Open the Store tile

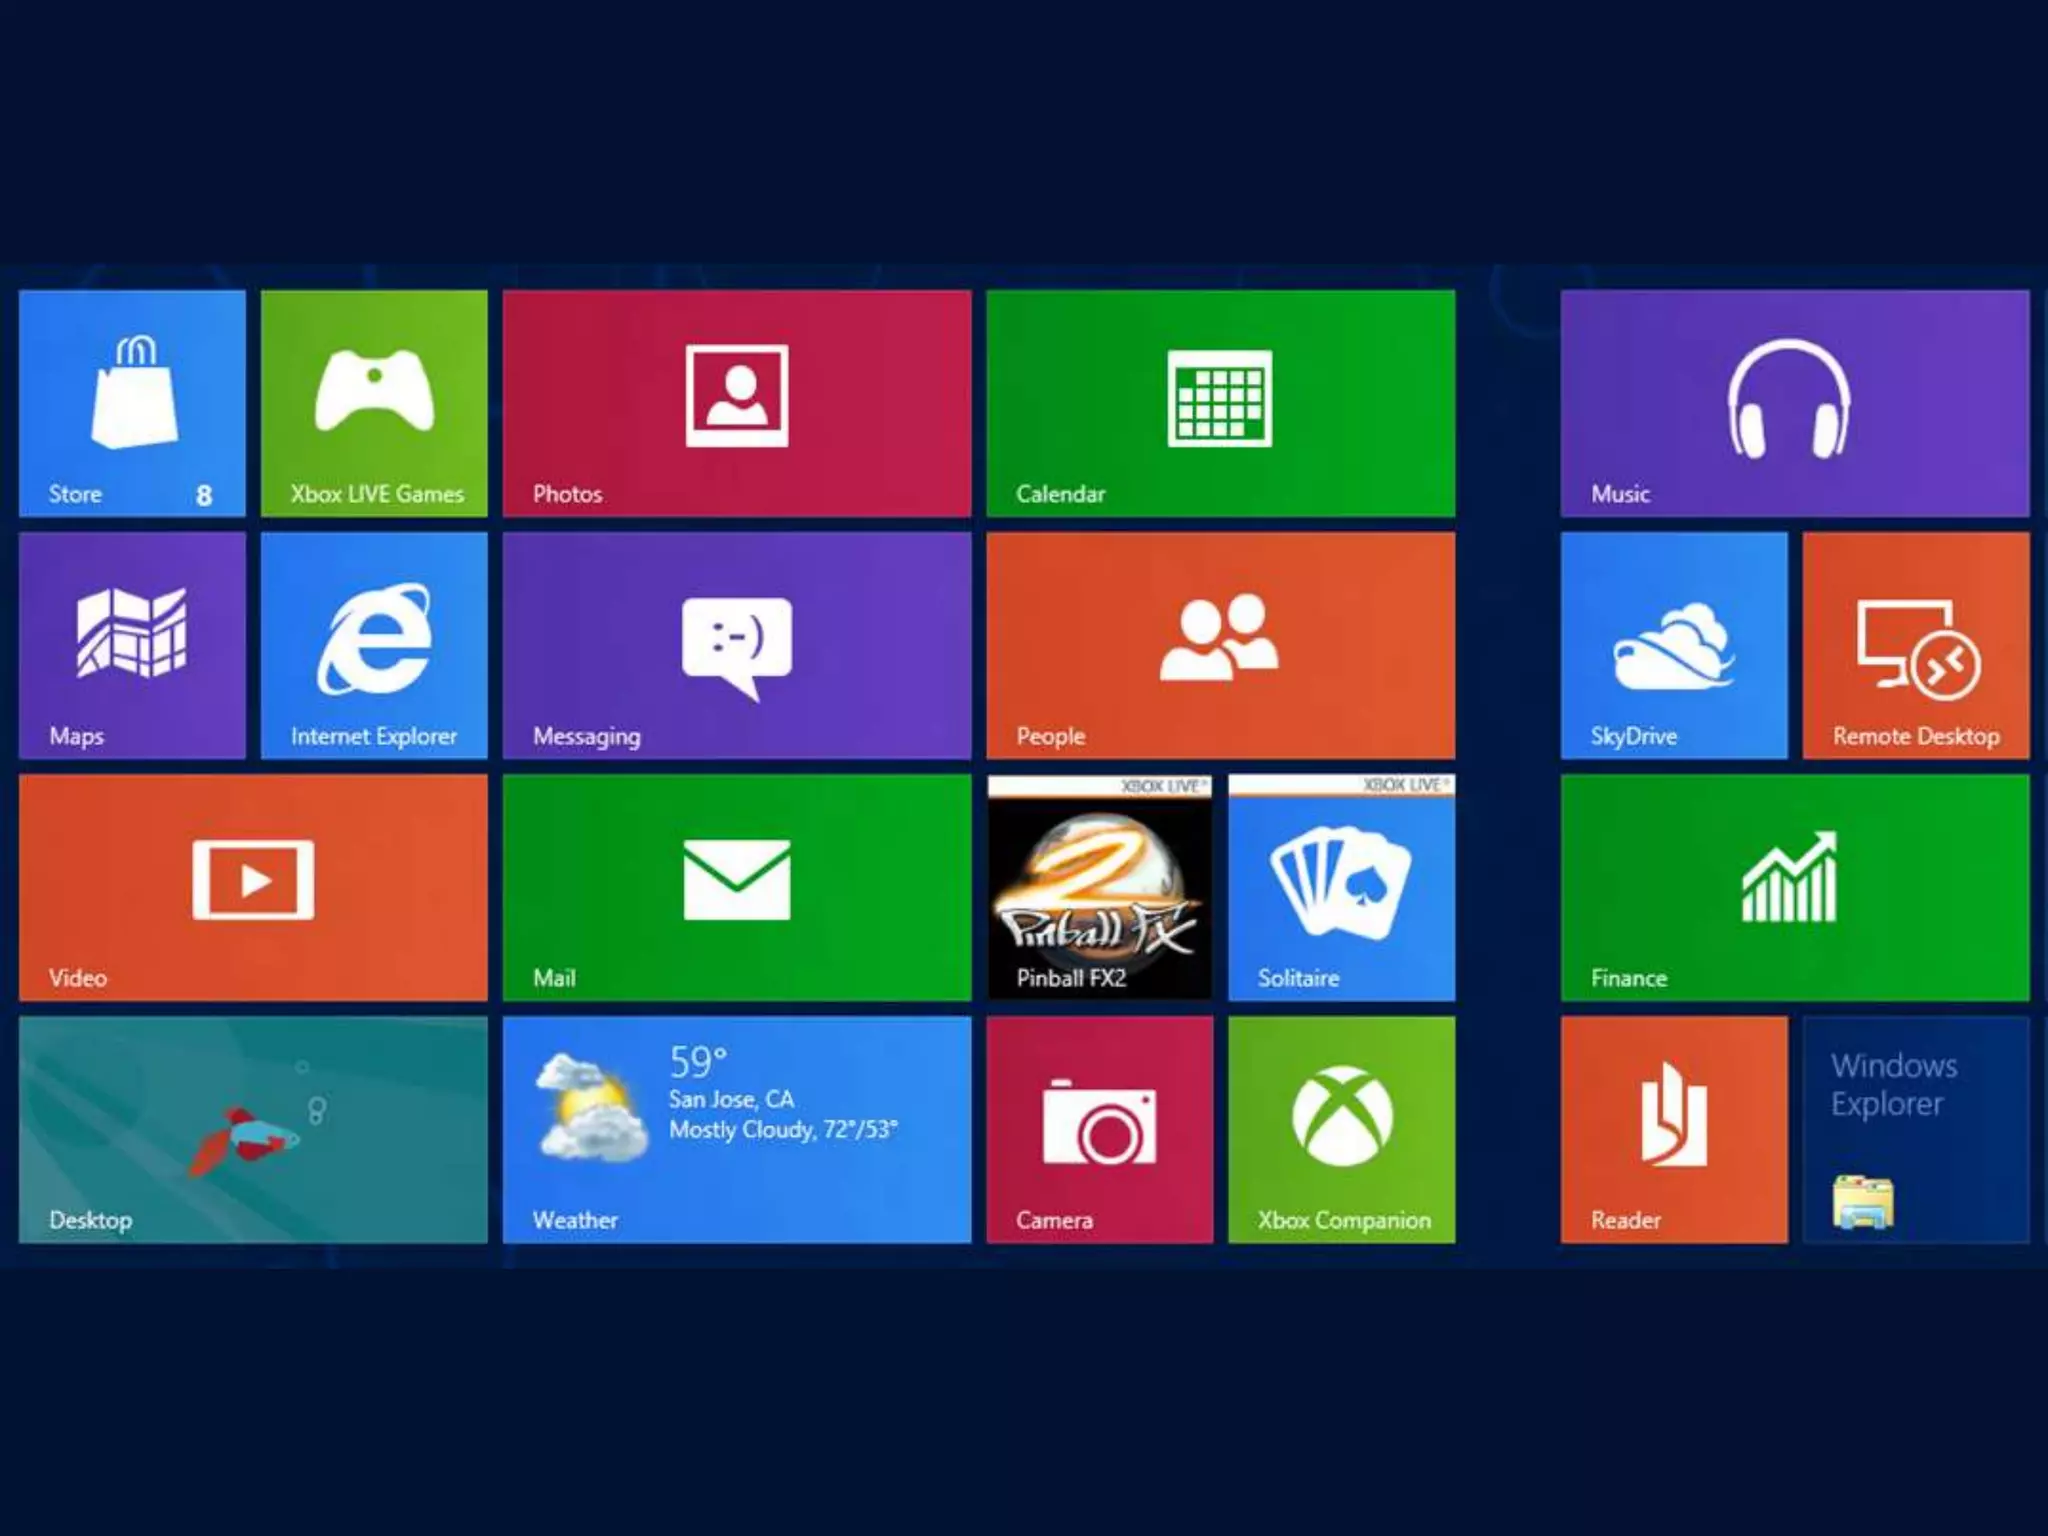tap(132, 403)
